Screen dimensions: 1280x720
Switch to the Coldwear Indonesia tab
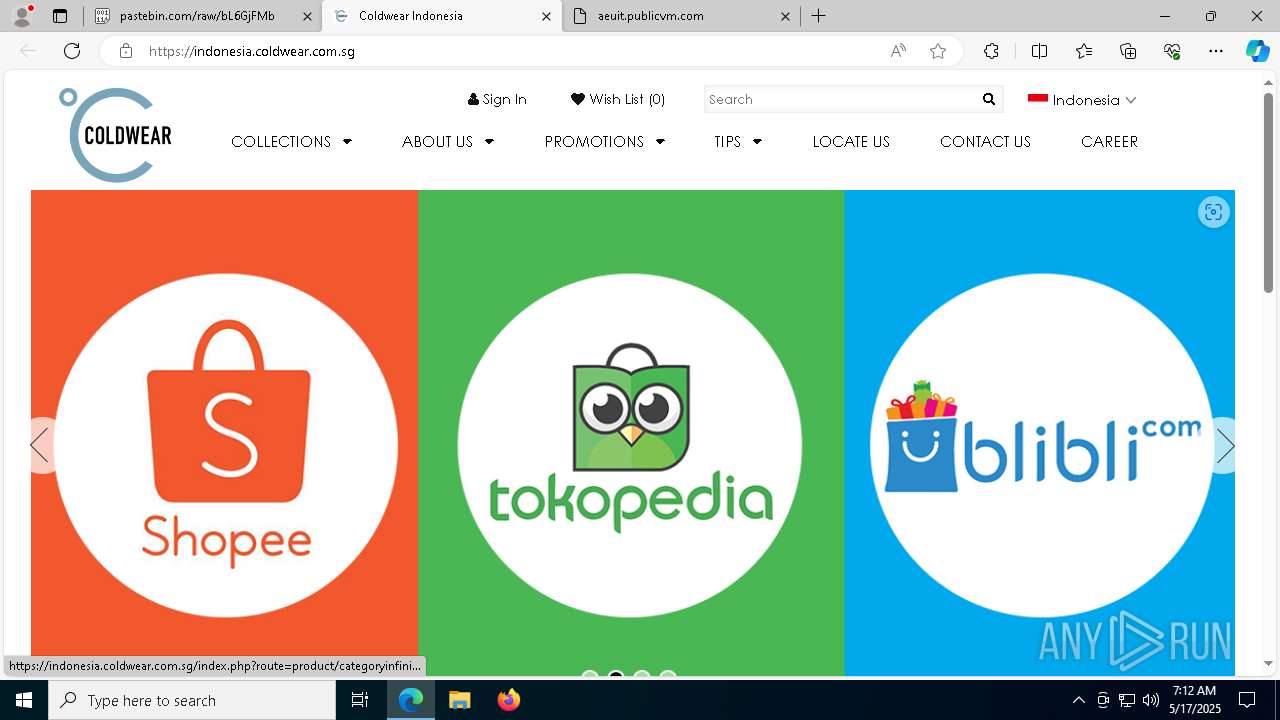440,16
